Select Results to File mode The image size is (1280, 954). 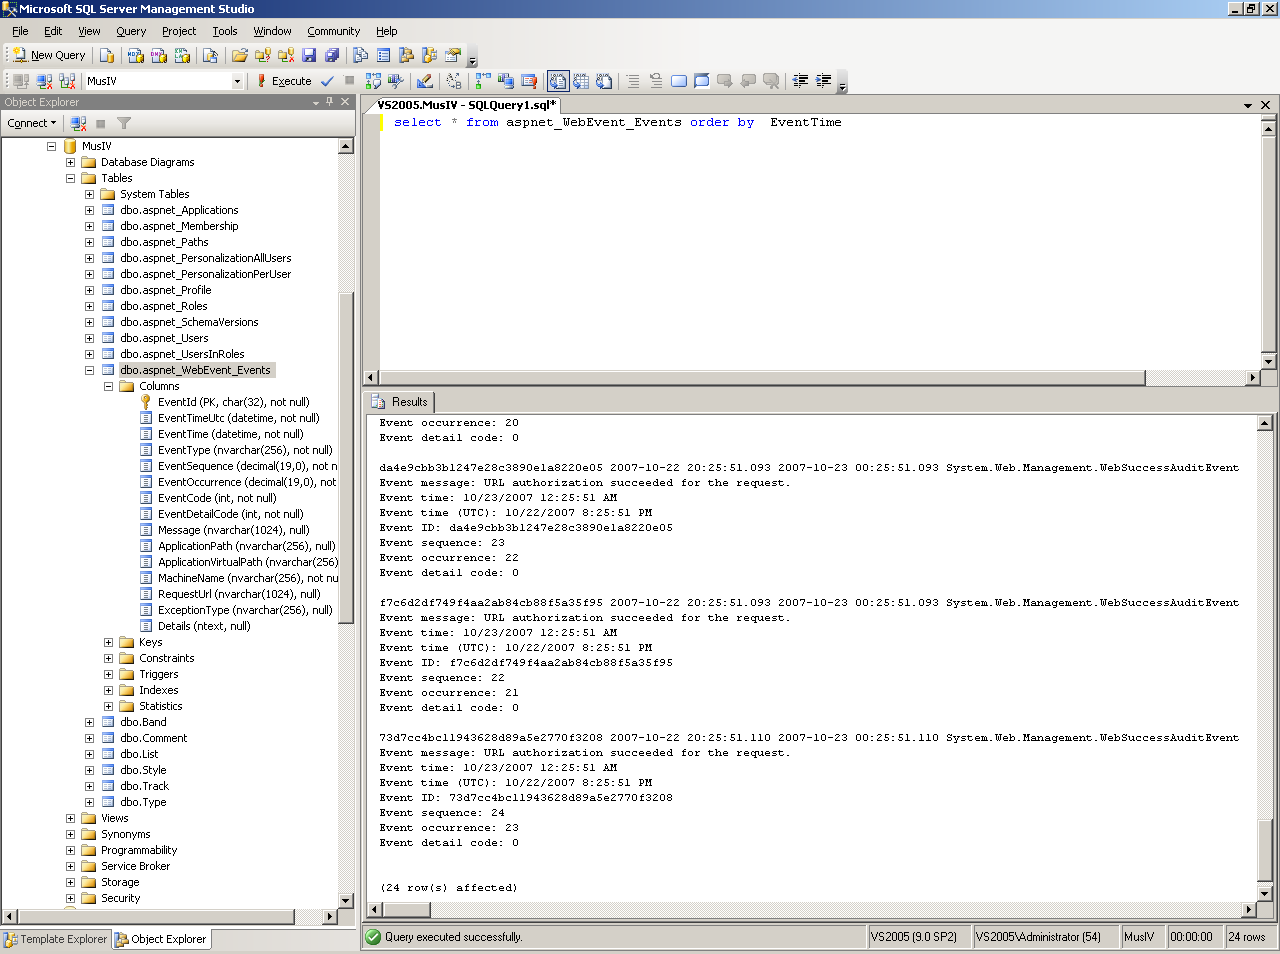tap(604, 81)
